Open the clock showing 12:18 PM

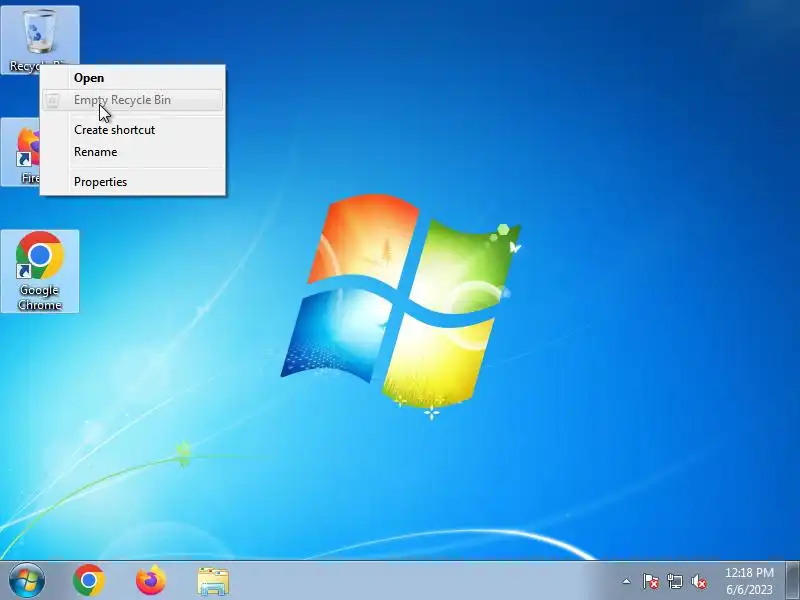tap(749, 581)
